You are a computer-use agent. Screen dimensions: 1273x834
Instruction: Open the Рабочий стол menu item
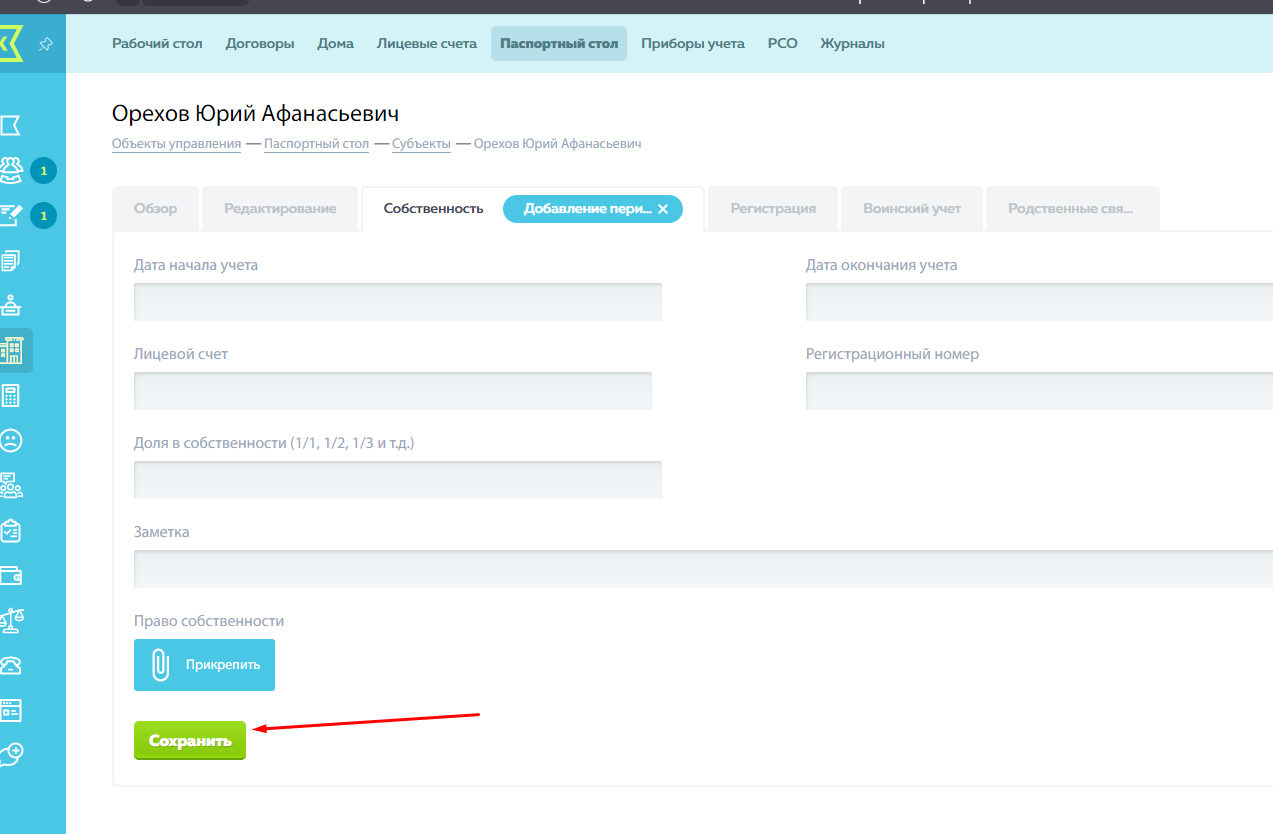pyautogui.click(x=157, y=44)
